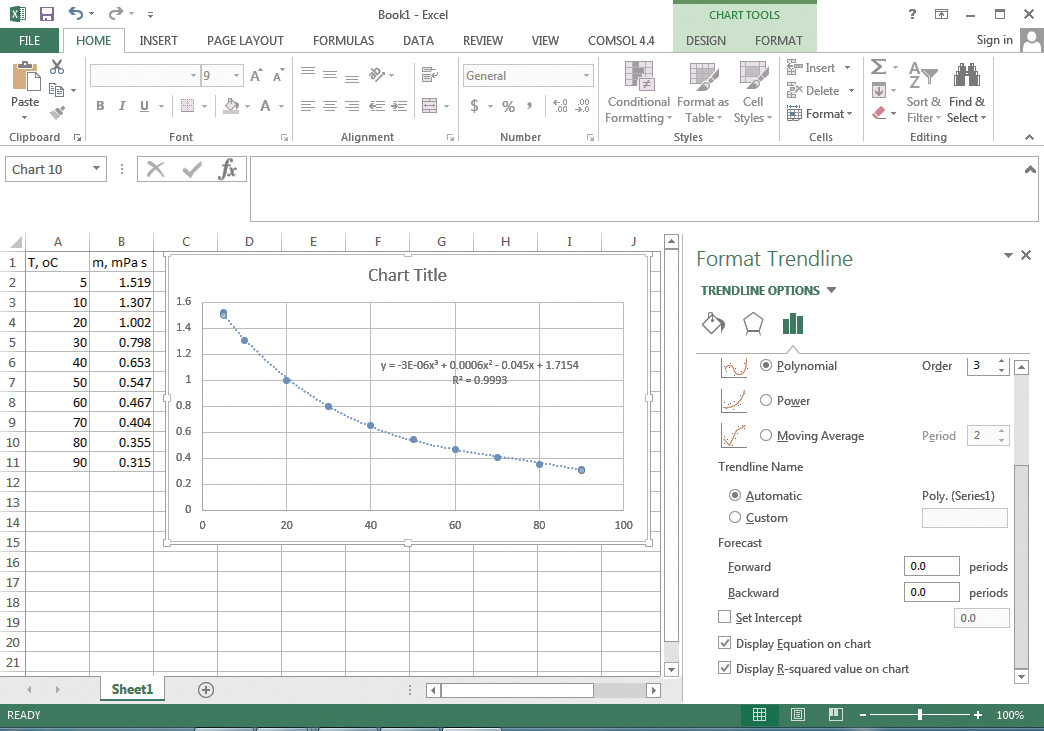
Task: Open Conditional Formatting options
Action: pyautogui.click(x=638, y=93)
